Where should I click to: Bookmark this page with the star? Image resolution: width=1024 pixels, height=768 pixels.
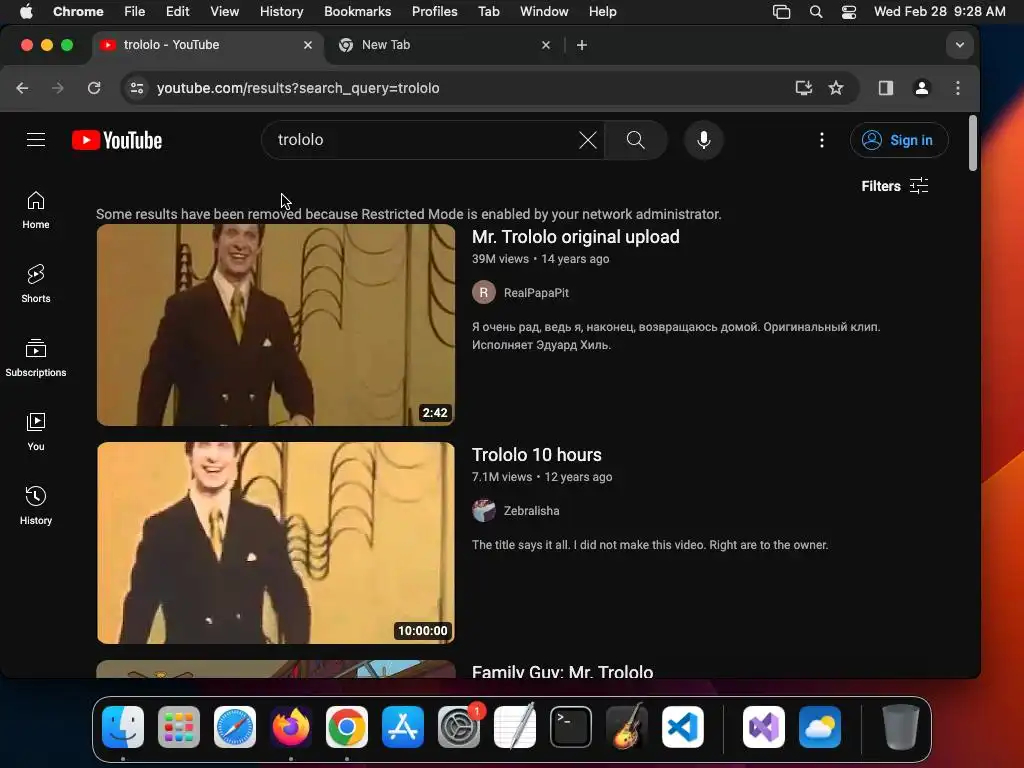(836, 88)
